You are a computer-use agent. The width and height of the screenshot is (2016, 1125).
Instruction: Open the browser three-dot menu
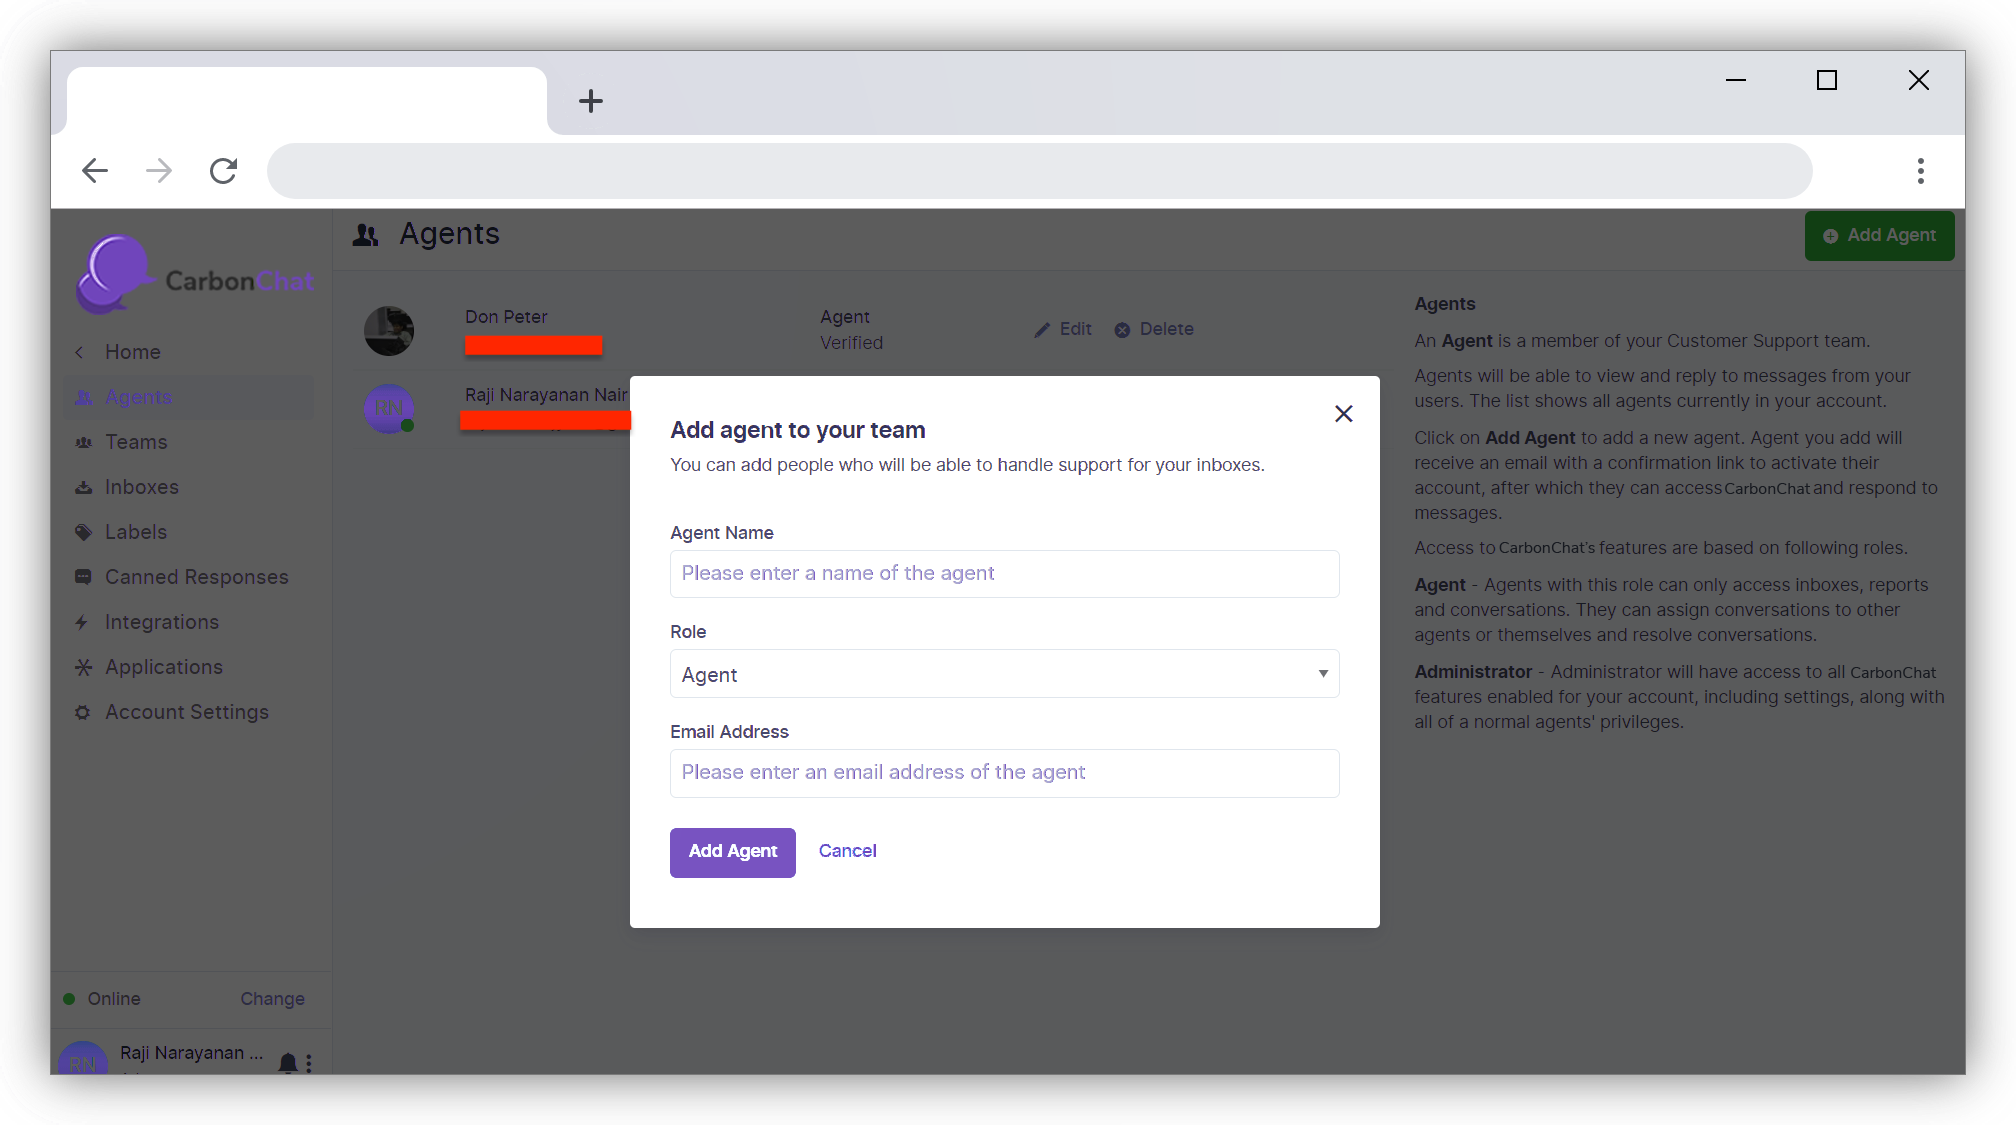tap(1920, 171)
